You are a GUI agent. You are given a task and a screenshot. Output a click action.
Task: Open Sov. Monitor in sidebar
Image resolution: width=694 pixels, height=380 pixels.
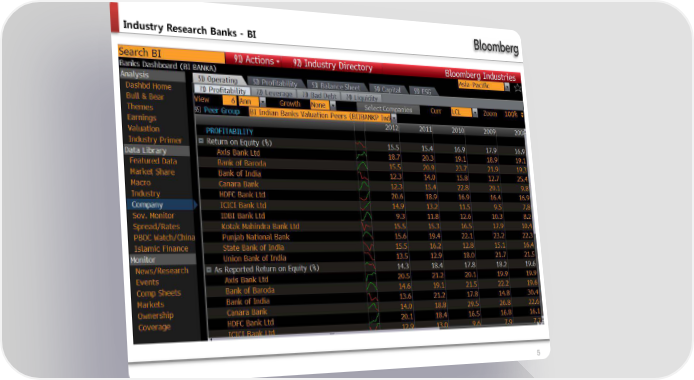(153, 215)
